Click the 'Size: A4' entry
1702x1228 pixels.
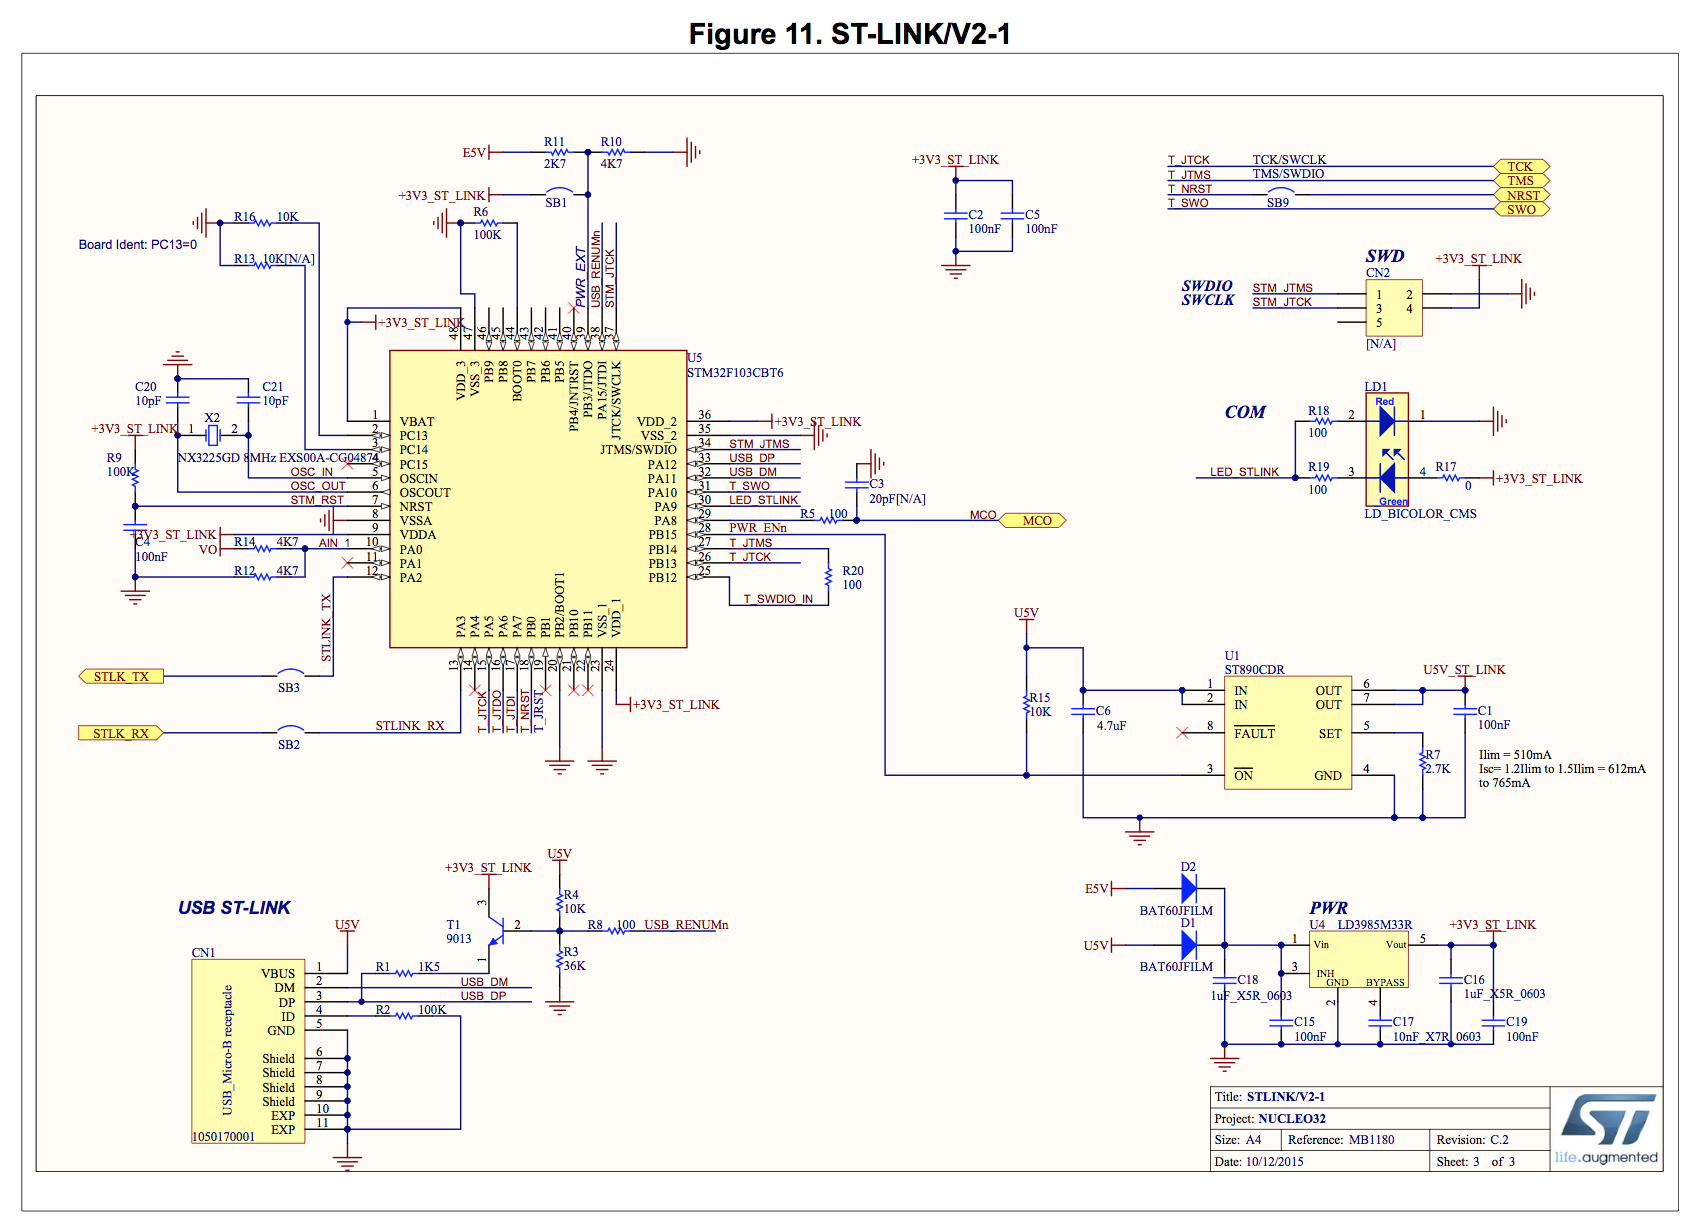1238,1140
